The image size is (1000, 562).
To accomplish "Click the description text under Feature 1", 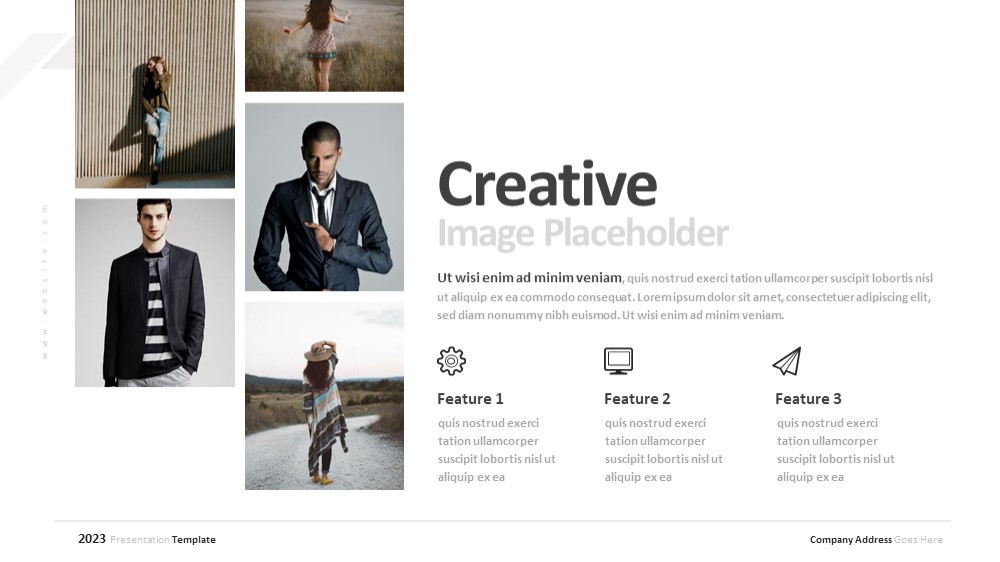I will click(496, 450).
